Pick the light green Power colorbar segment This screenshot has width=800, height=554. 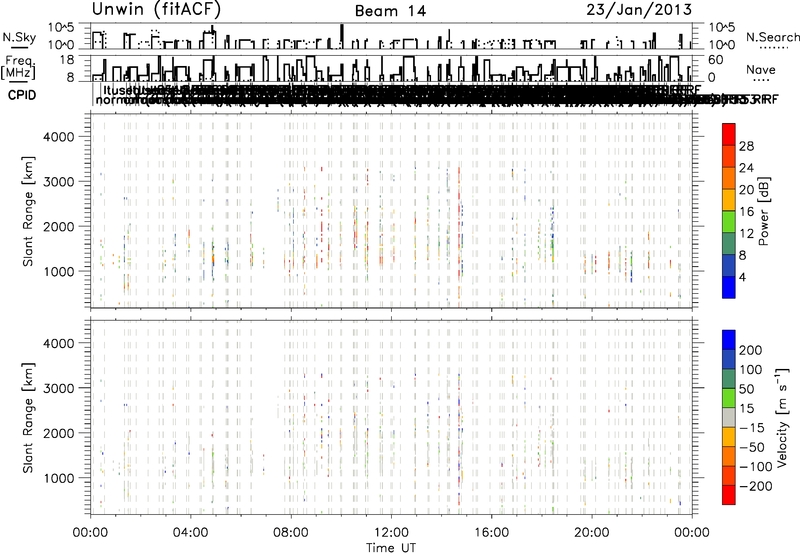coord(729,222)
